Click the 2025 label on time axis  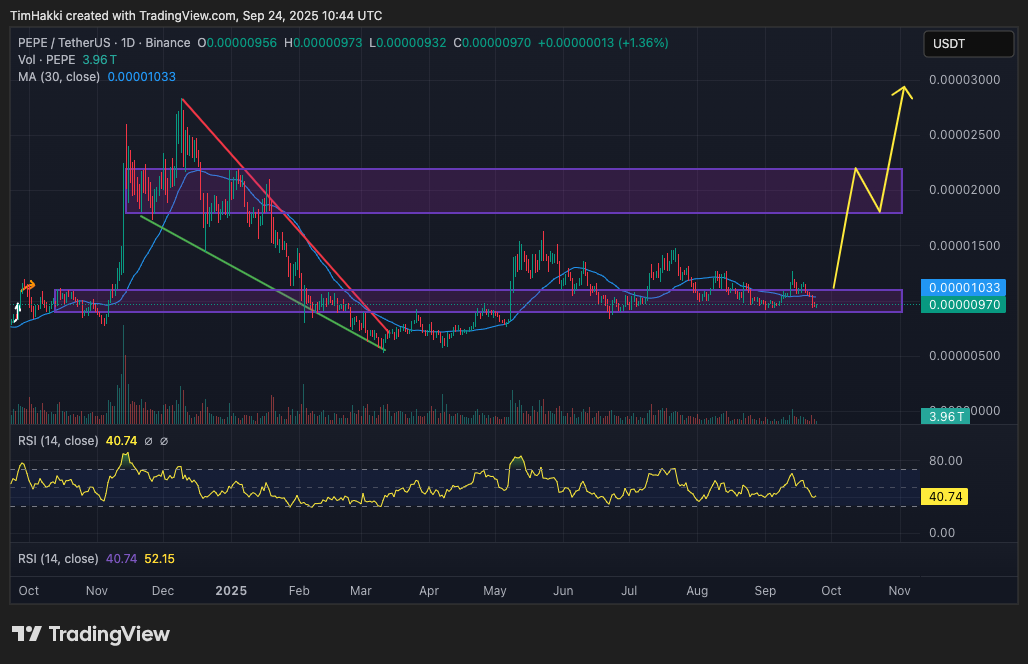[231, 591]
